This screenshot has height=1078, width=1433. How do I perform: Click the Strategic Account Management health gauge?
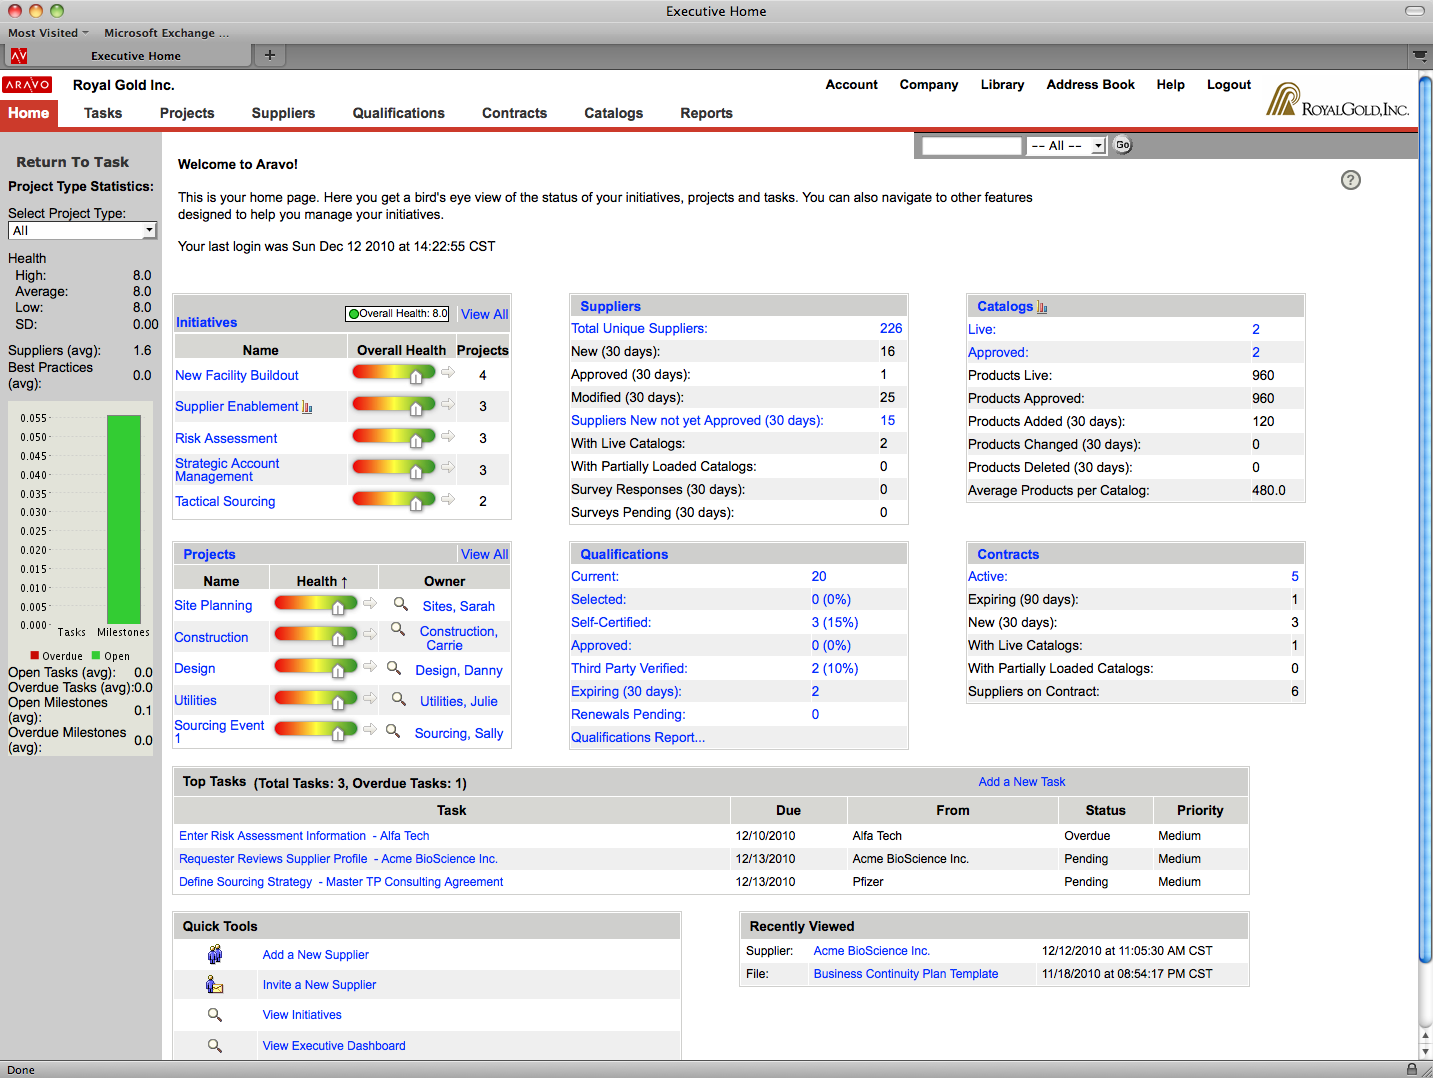coord(394,468)
